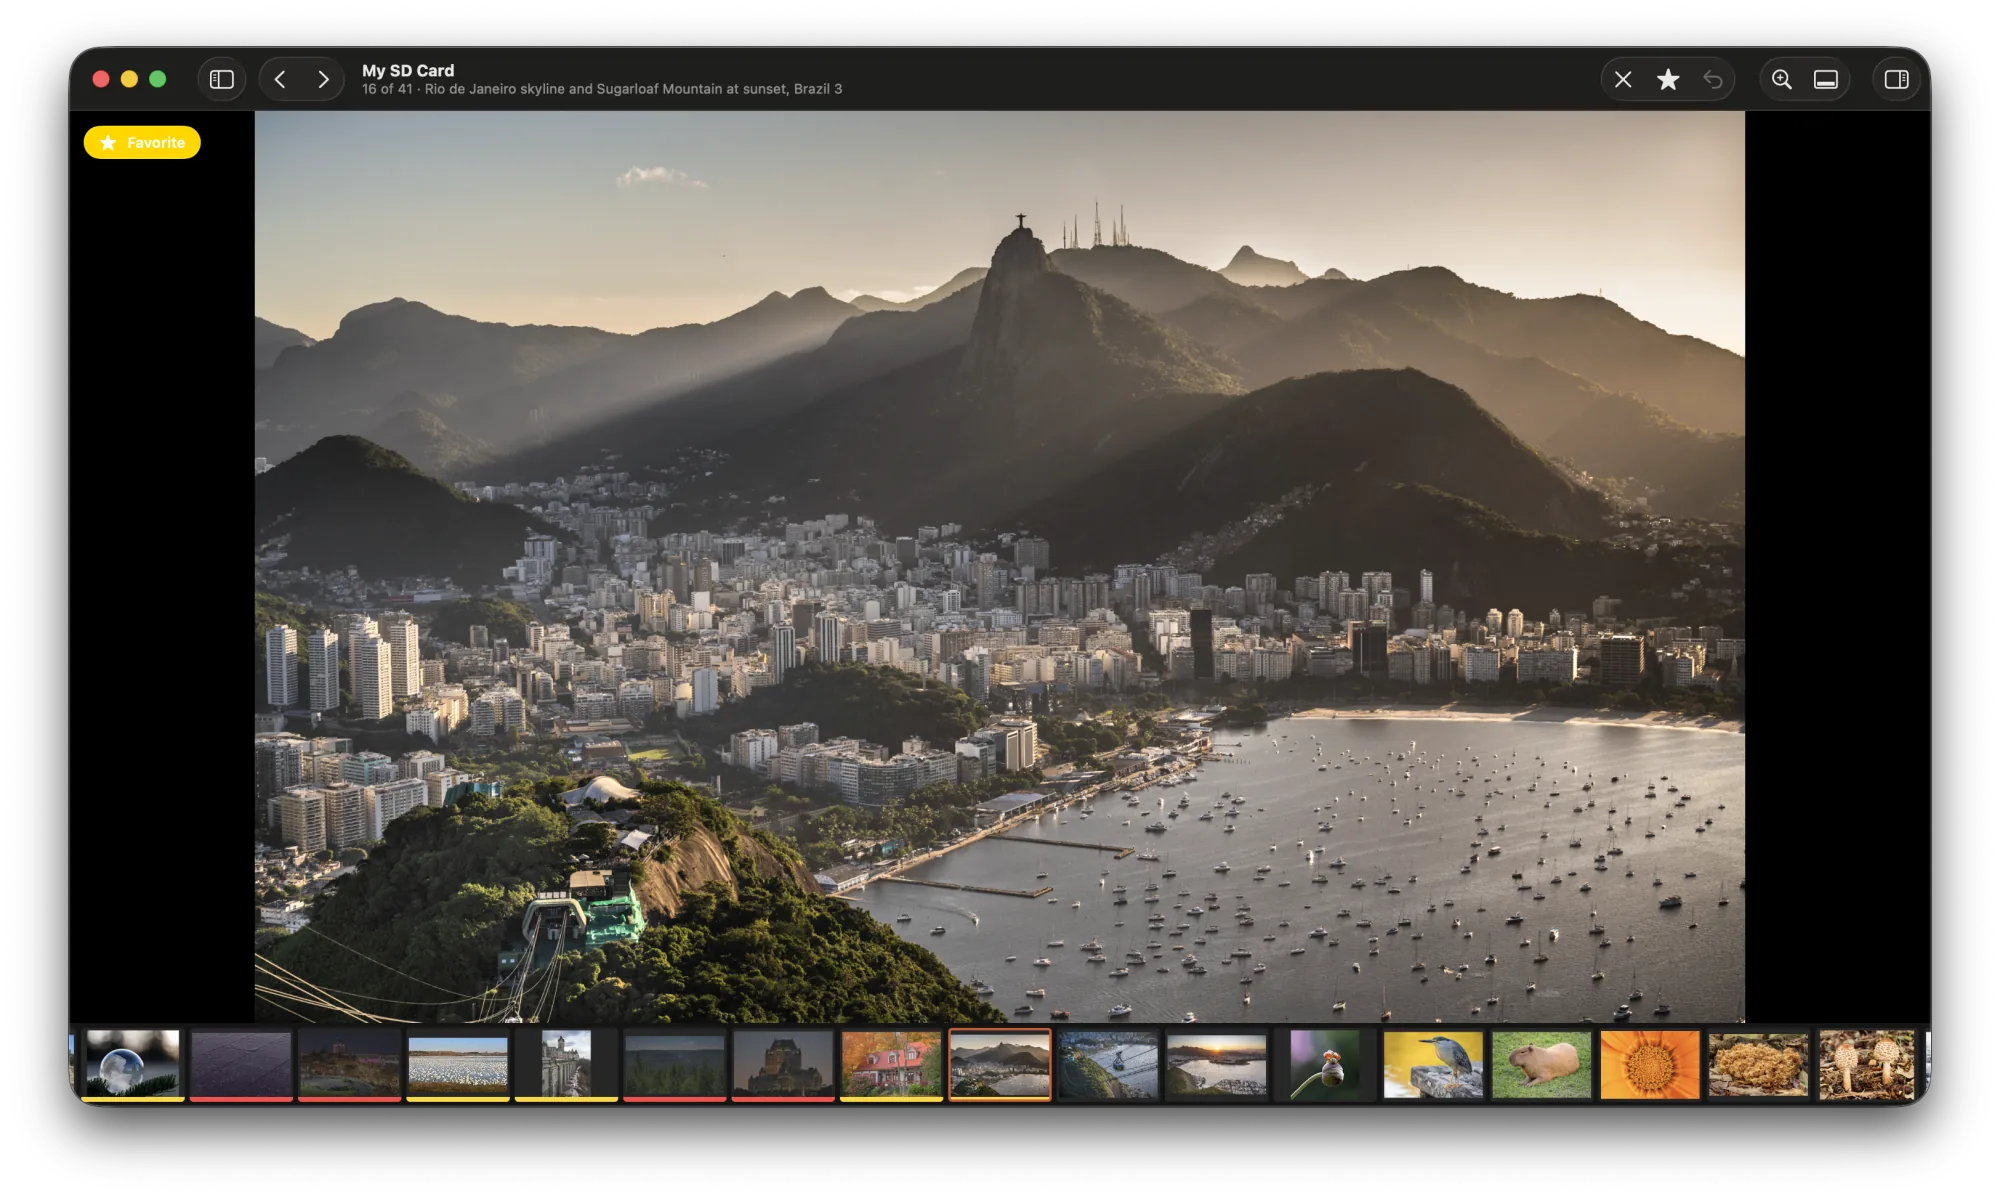
Task: Click the main Rio de Janeiro photo
Action: (x=1000, y=566)
